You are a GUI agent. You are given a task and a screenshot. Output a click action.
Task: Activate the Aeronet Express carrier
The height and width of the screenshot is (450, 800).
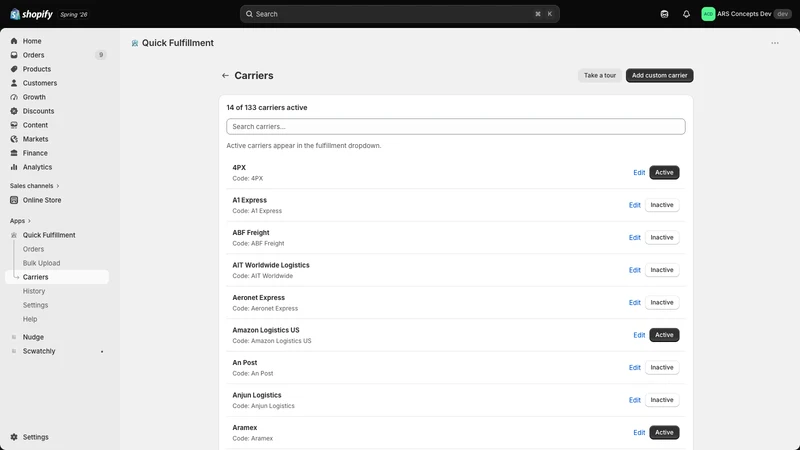662,303
